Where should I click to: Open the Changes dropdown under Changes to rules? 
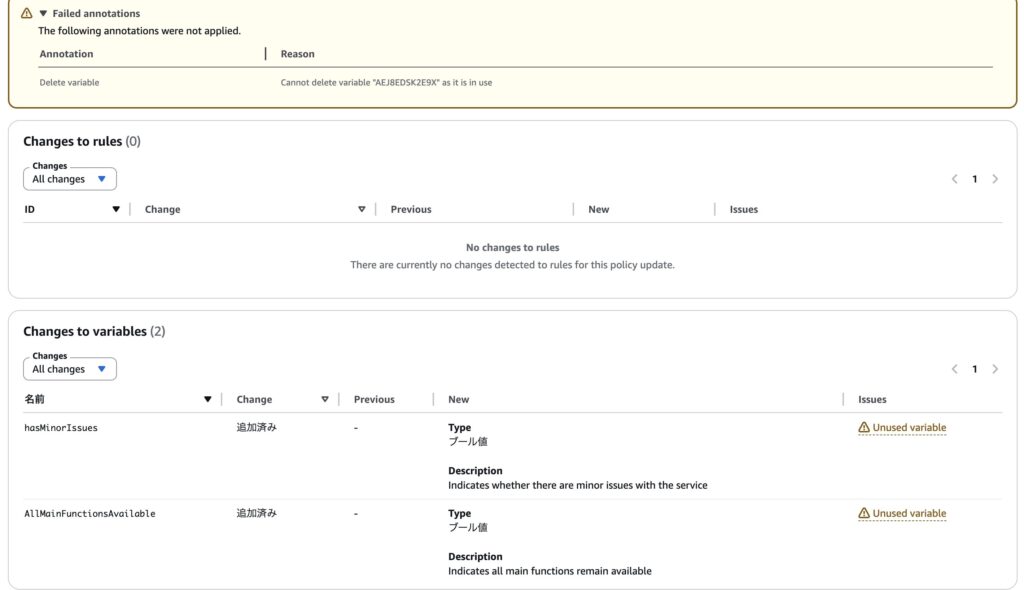(70, 179)
